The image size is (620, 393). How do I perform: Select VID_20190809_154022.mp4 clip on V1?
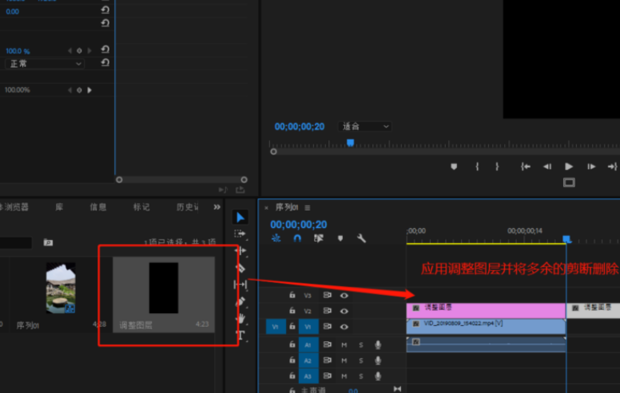(486, 327)
